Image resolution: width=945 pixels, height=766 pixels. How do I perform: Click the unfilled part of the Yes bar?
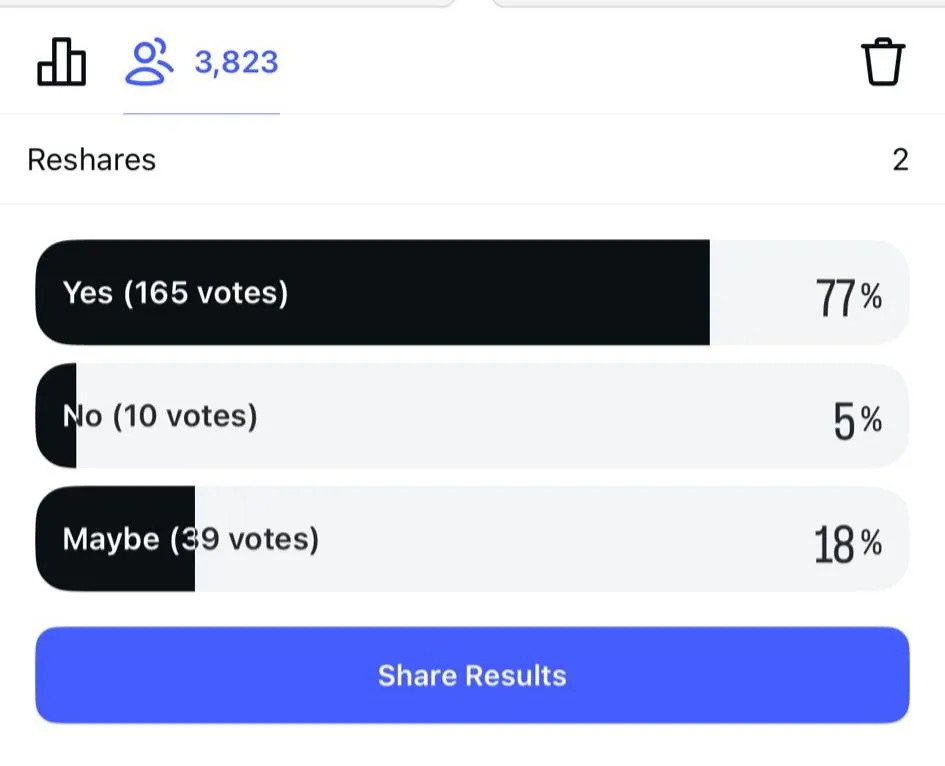(760, 293)
